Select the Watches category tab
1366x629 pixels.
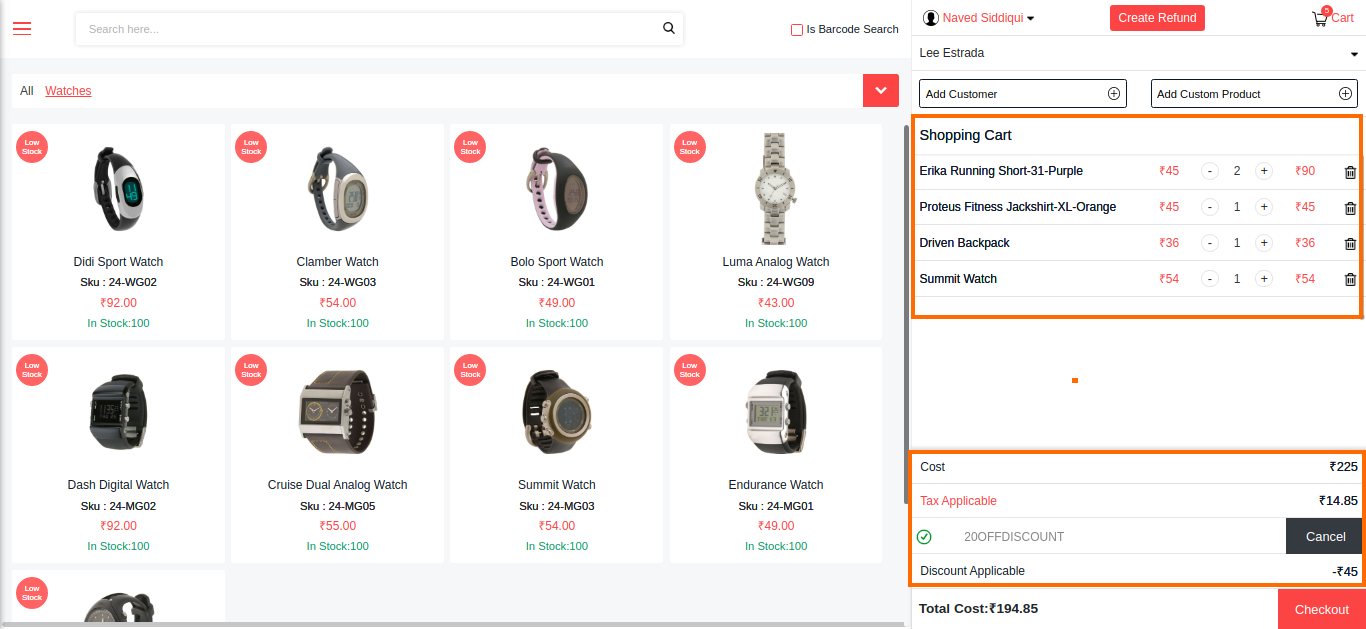point(68,91)
